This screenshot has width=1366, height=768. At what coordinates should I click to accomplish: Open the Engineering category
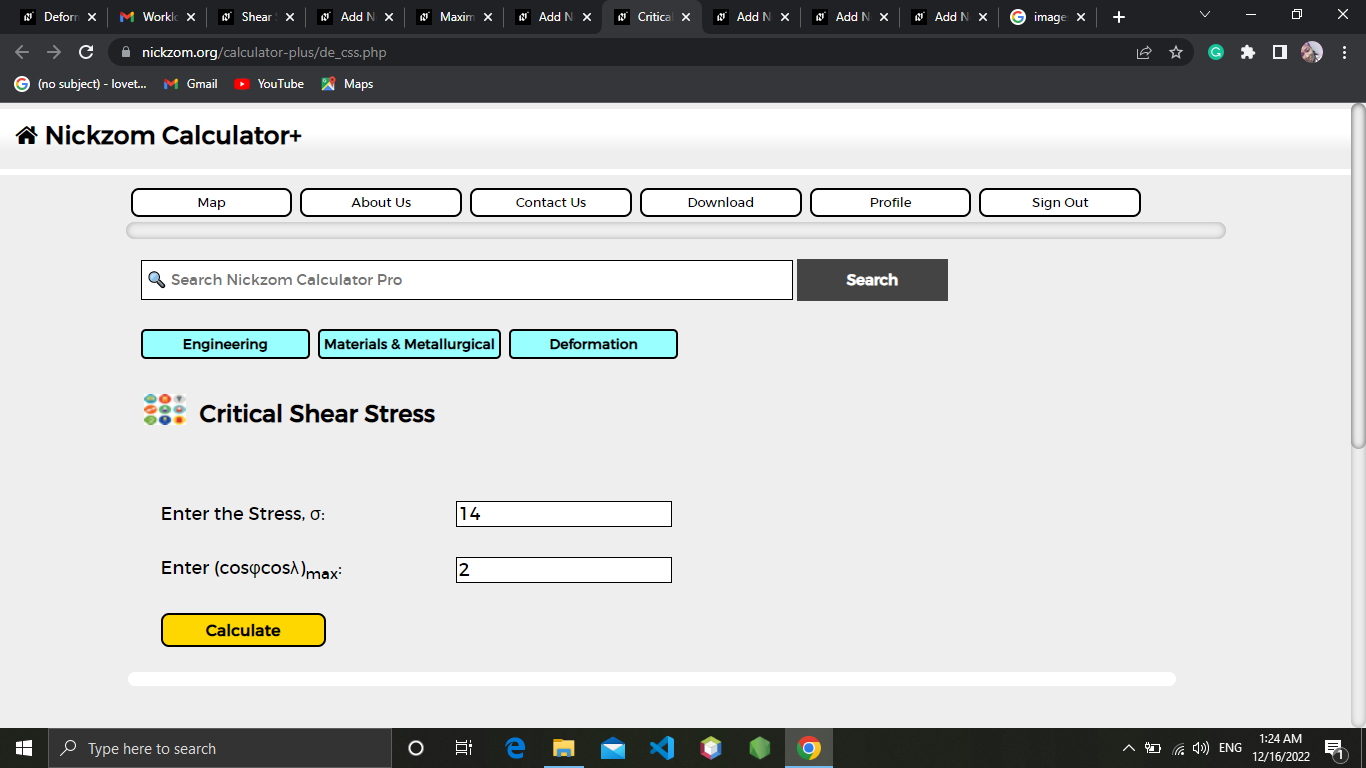(225, 344)
